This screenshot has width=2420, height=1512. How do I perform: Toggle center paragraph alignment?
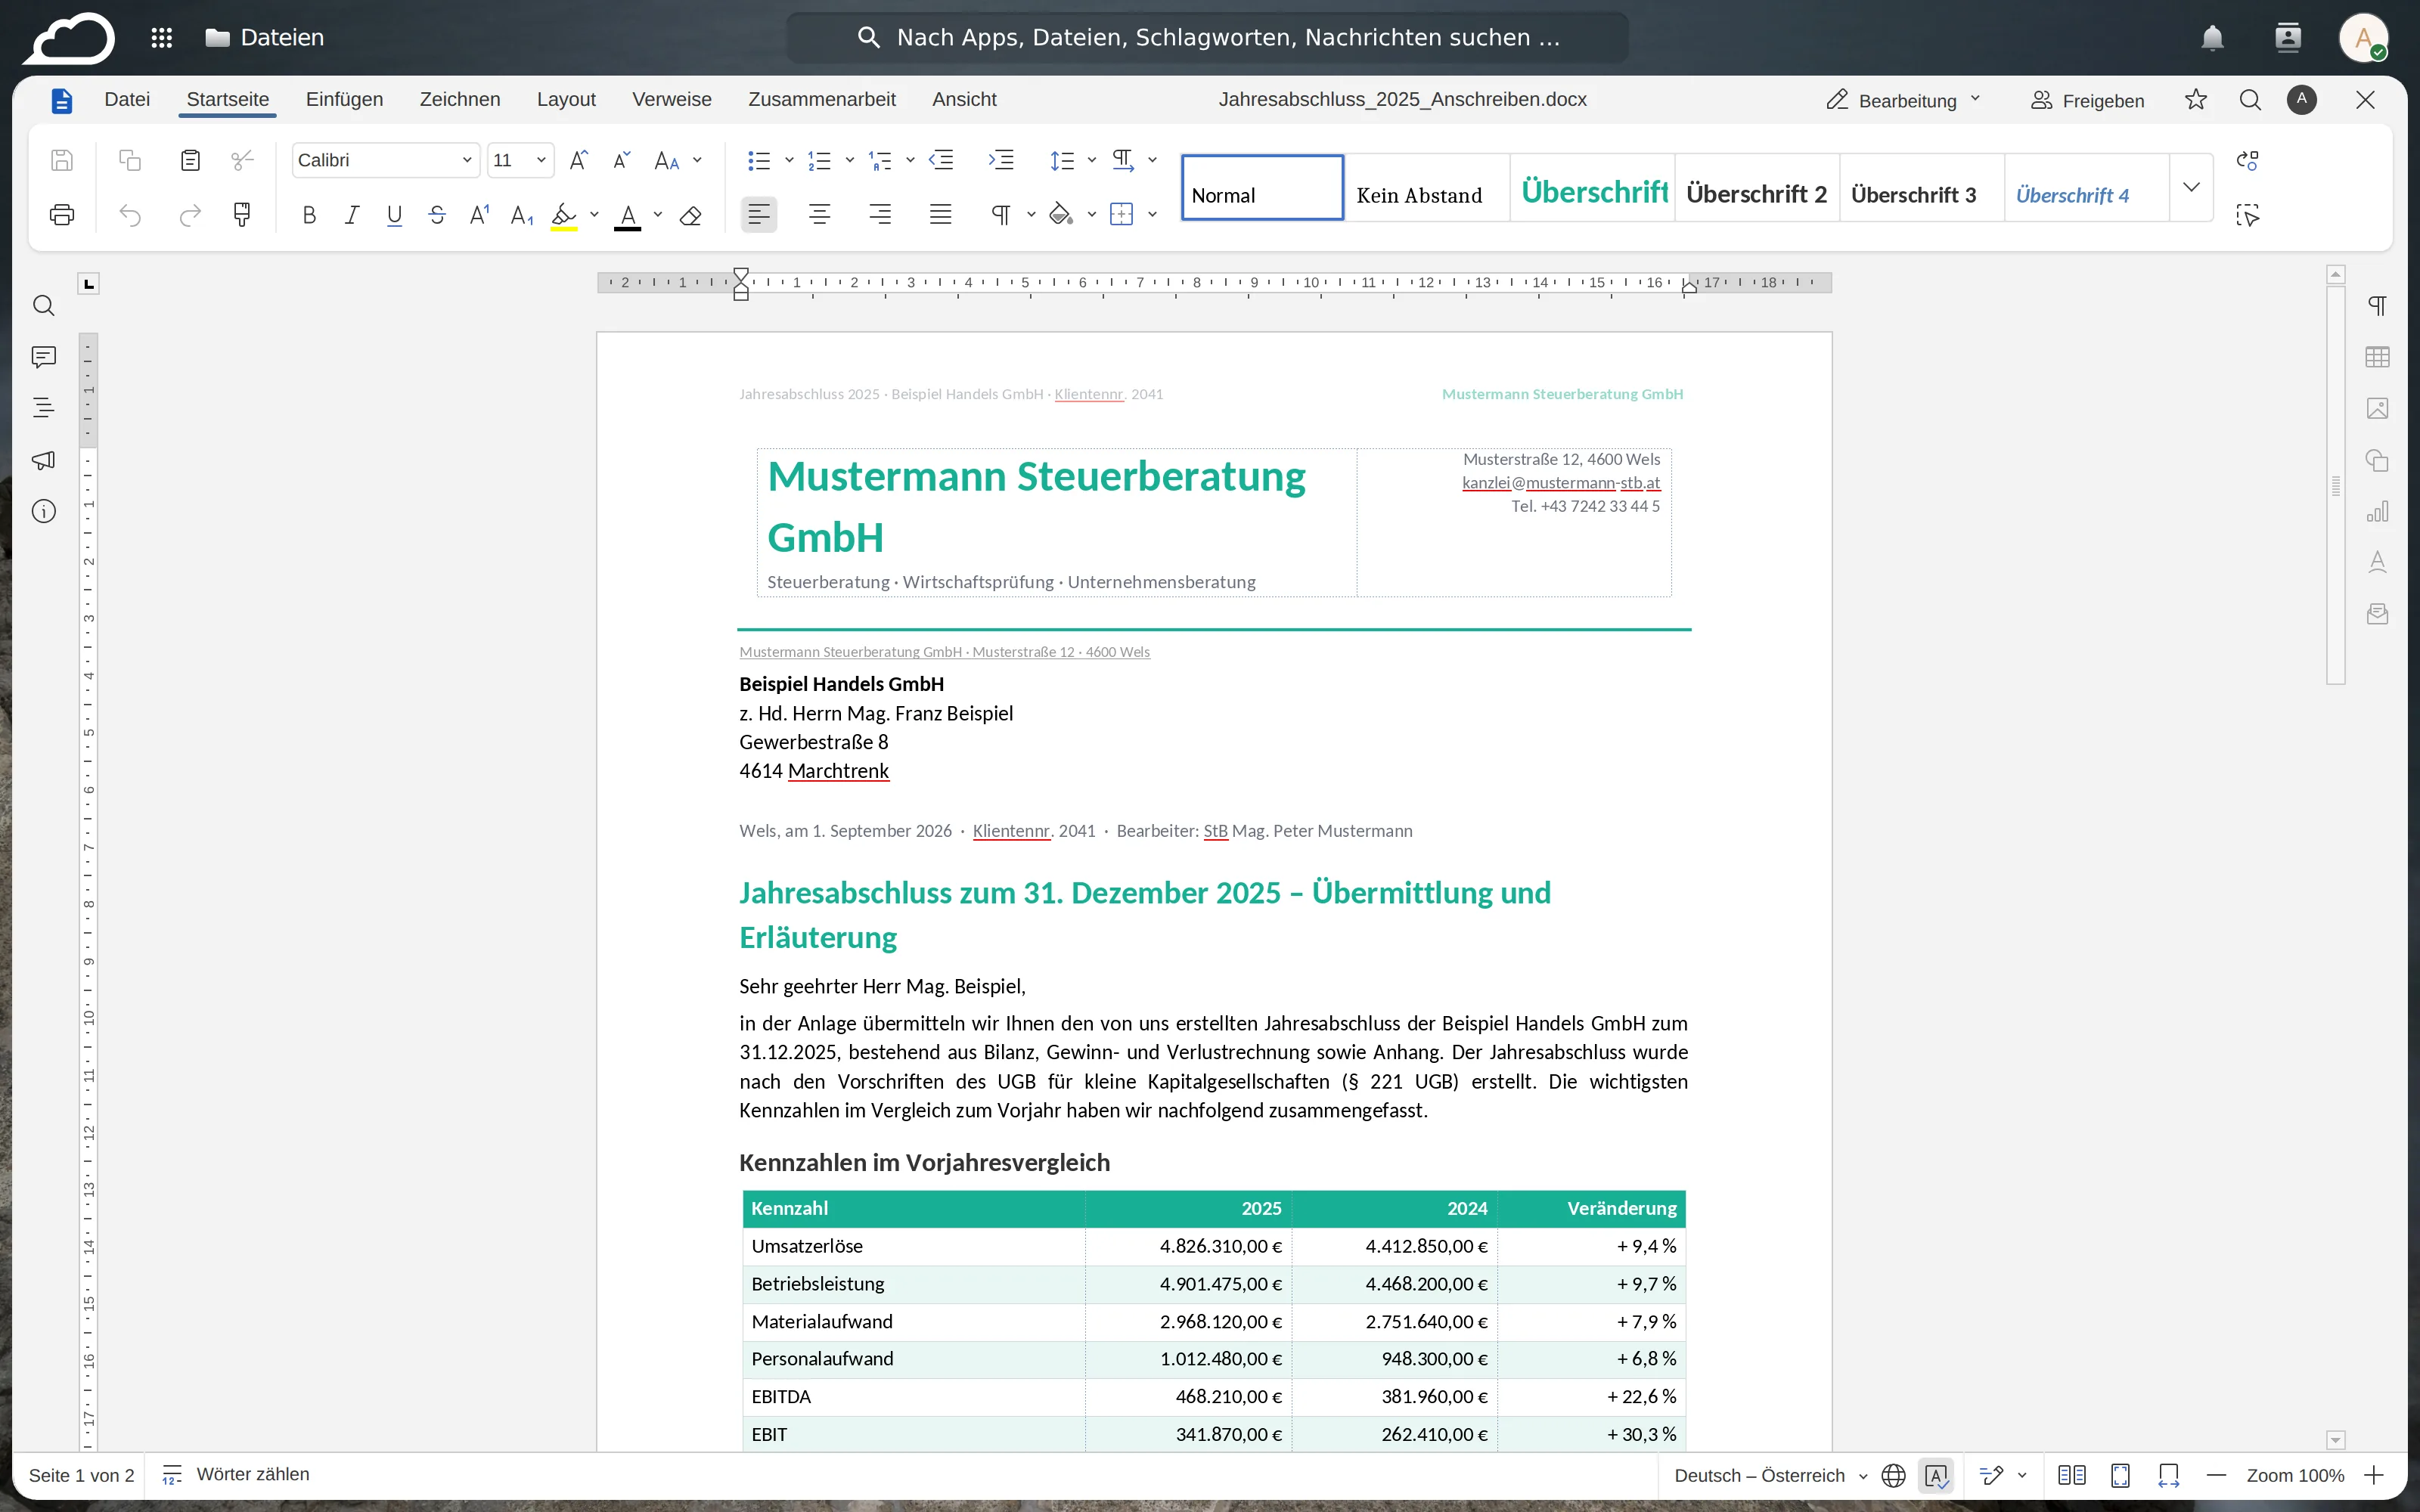[x=819, y=214]
